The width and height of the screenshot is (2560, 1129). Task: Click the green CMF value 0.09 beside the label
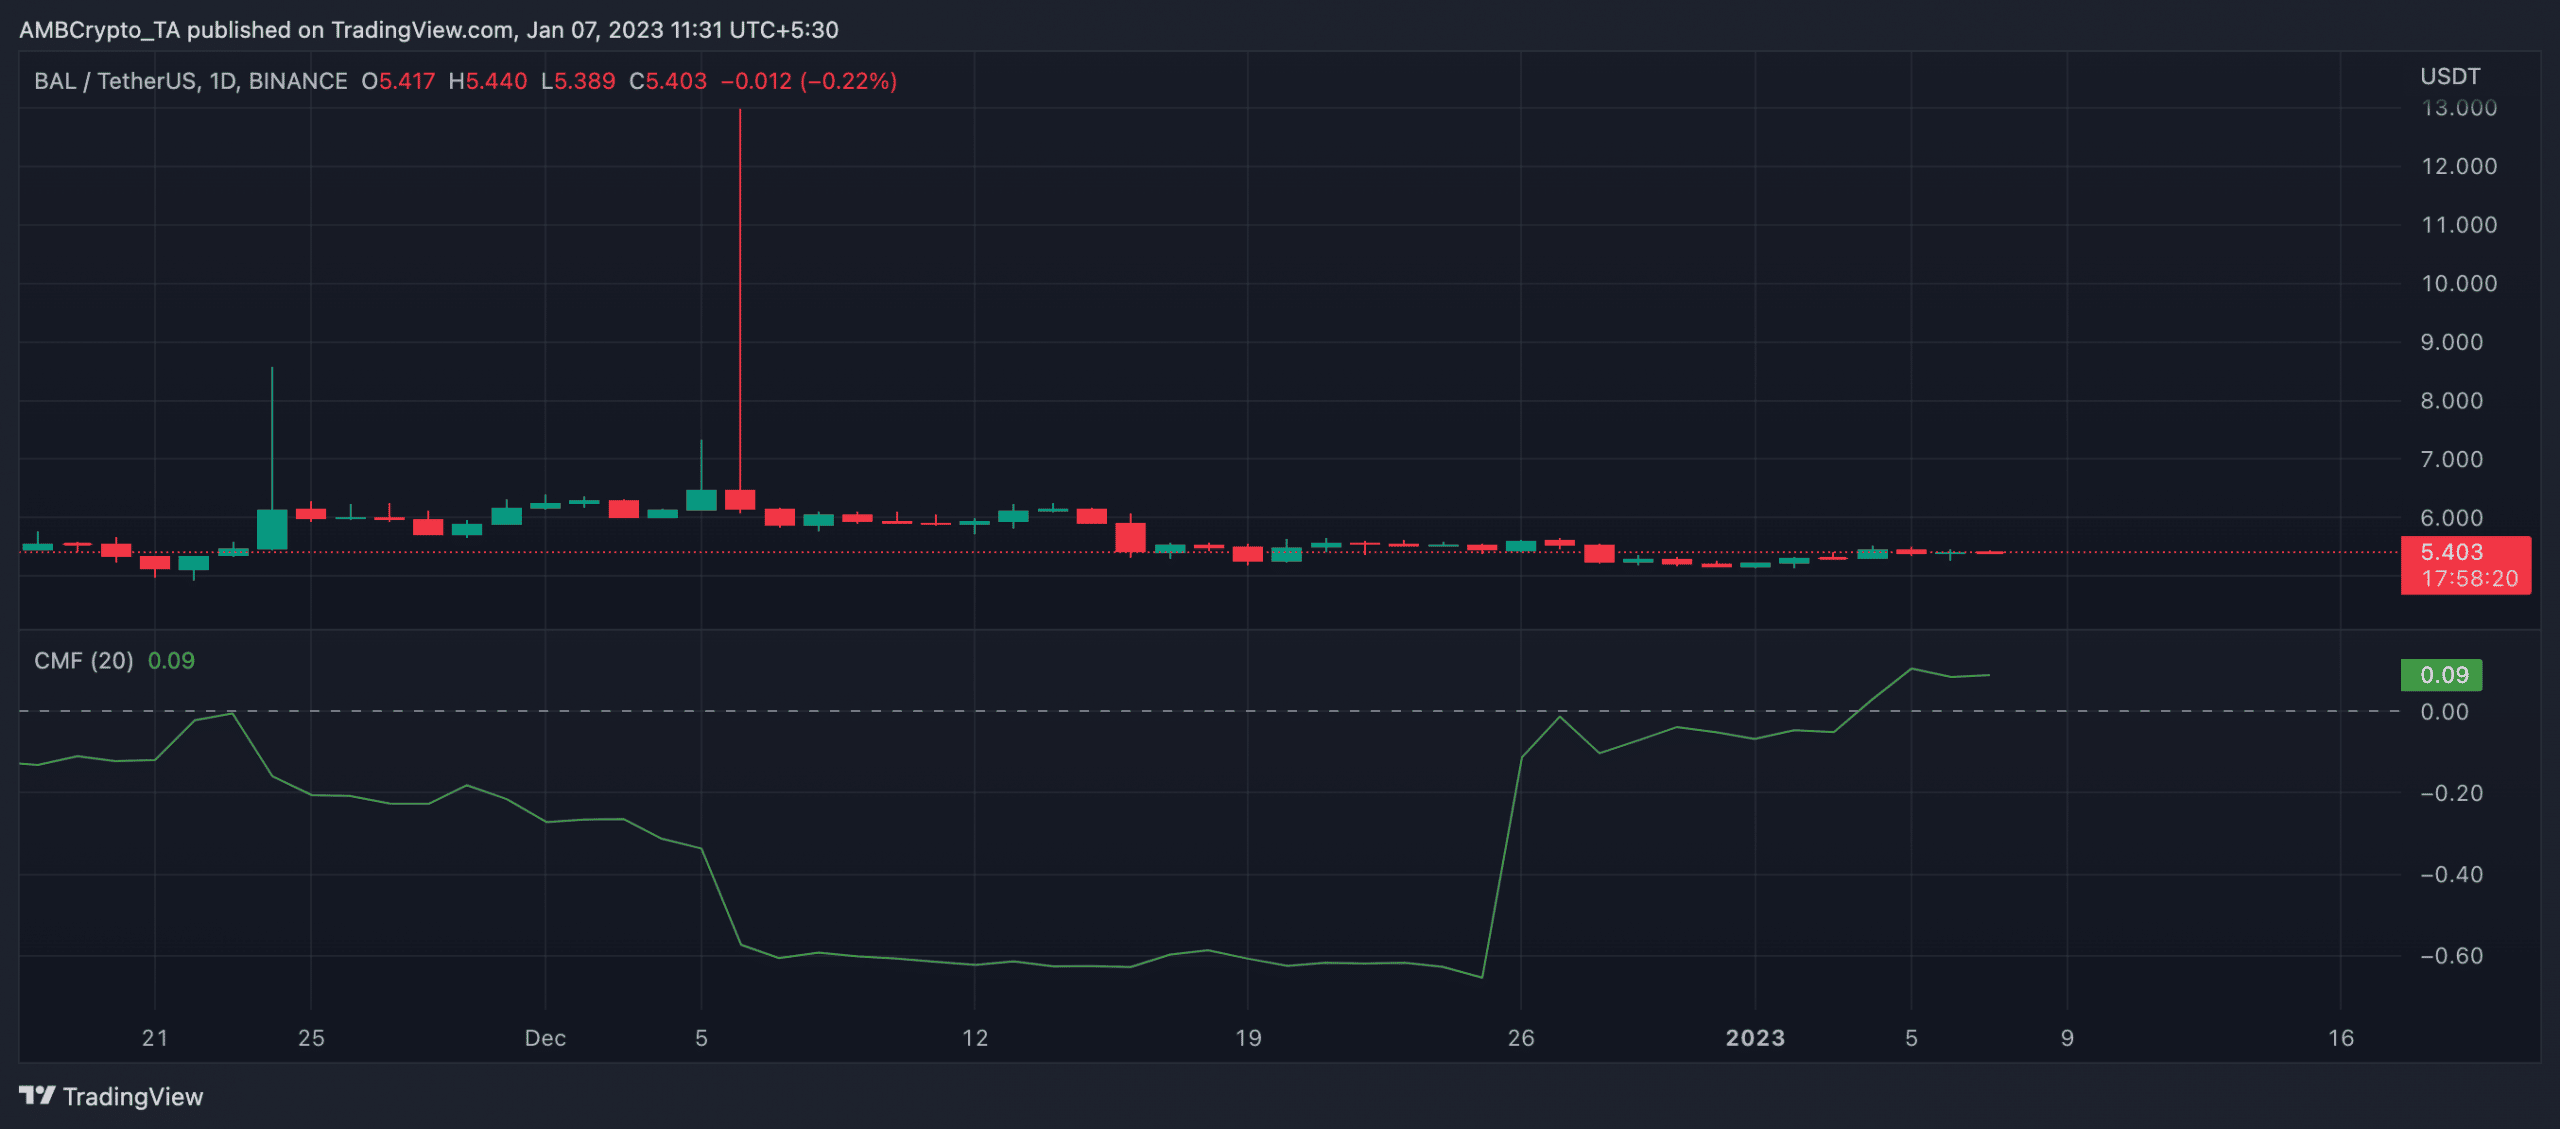(x=171, y=661)
